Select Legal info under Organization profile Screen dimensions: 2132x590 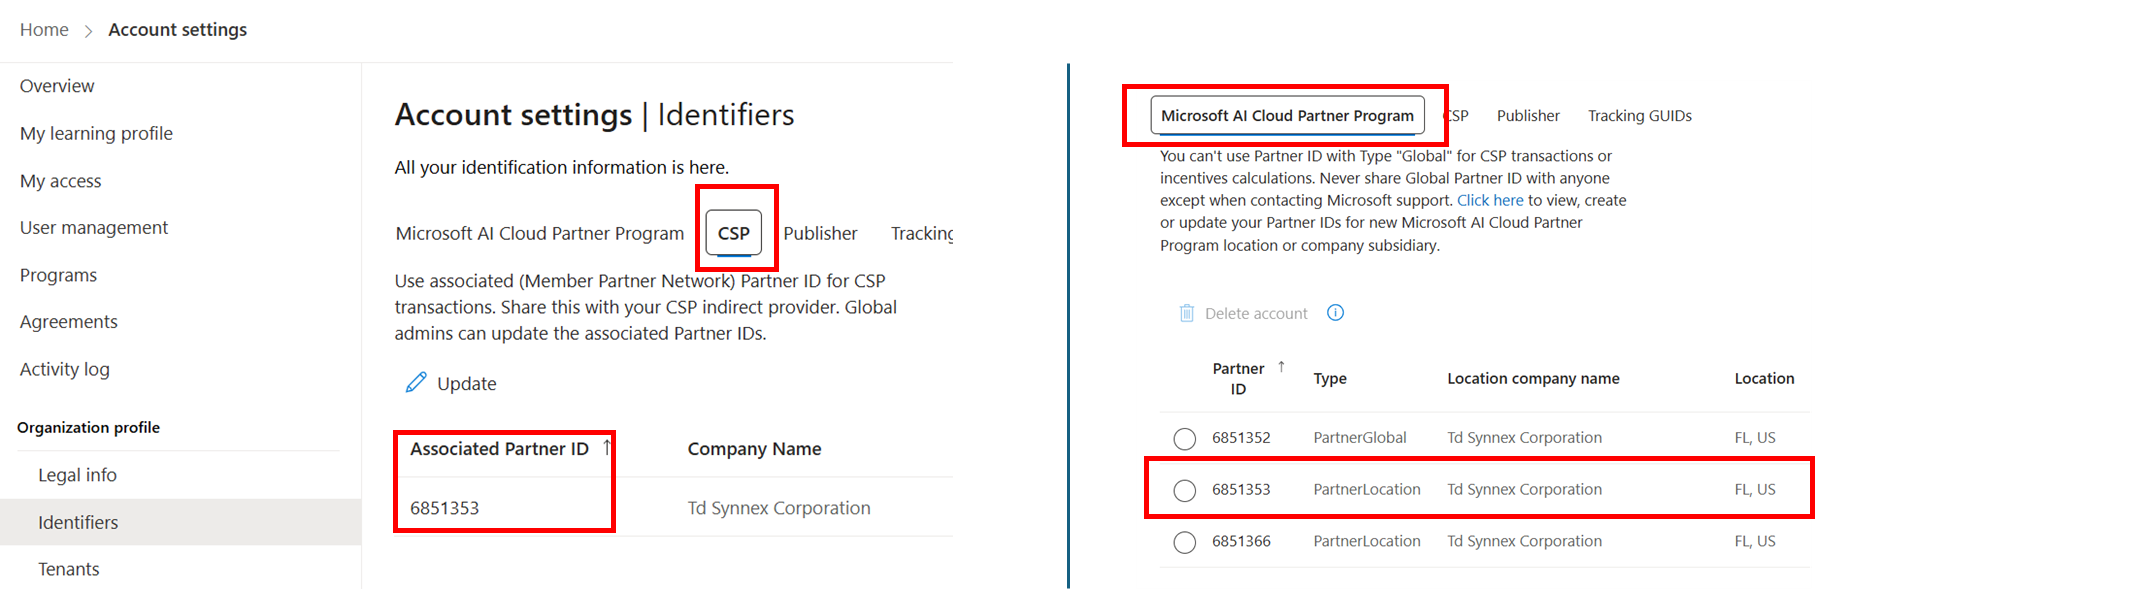point(77,474)
